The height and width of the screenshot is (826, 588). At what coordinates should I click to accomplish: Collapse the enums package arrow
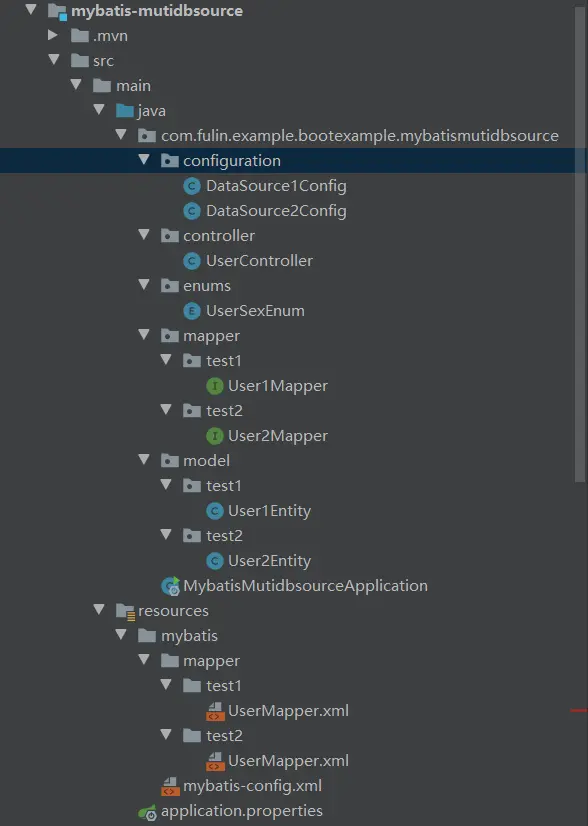tap(144, 284)
